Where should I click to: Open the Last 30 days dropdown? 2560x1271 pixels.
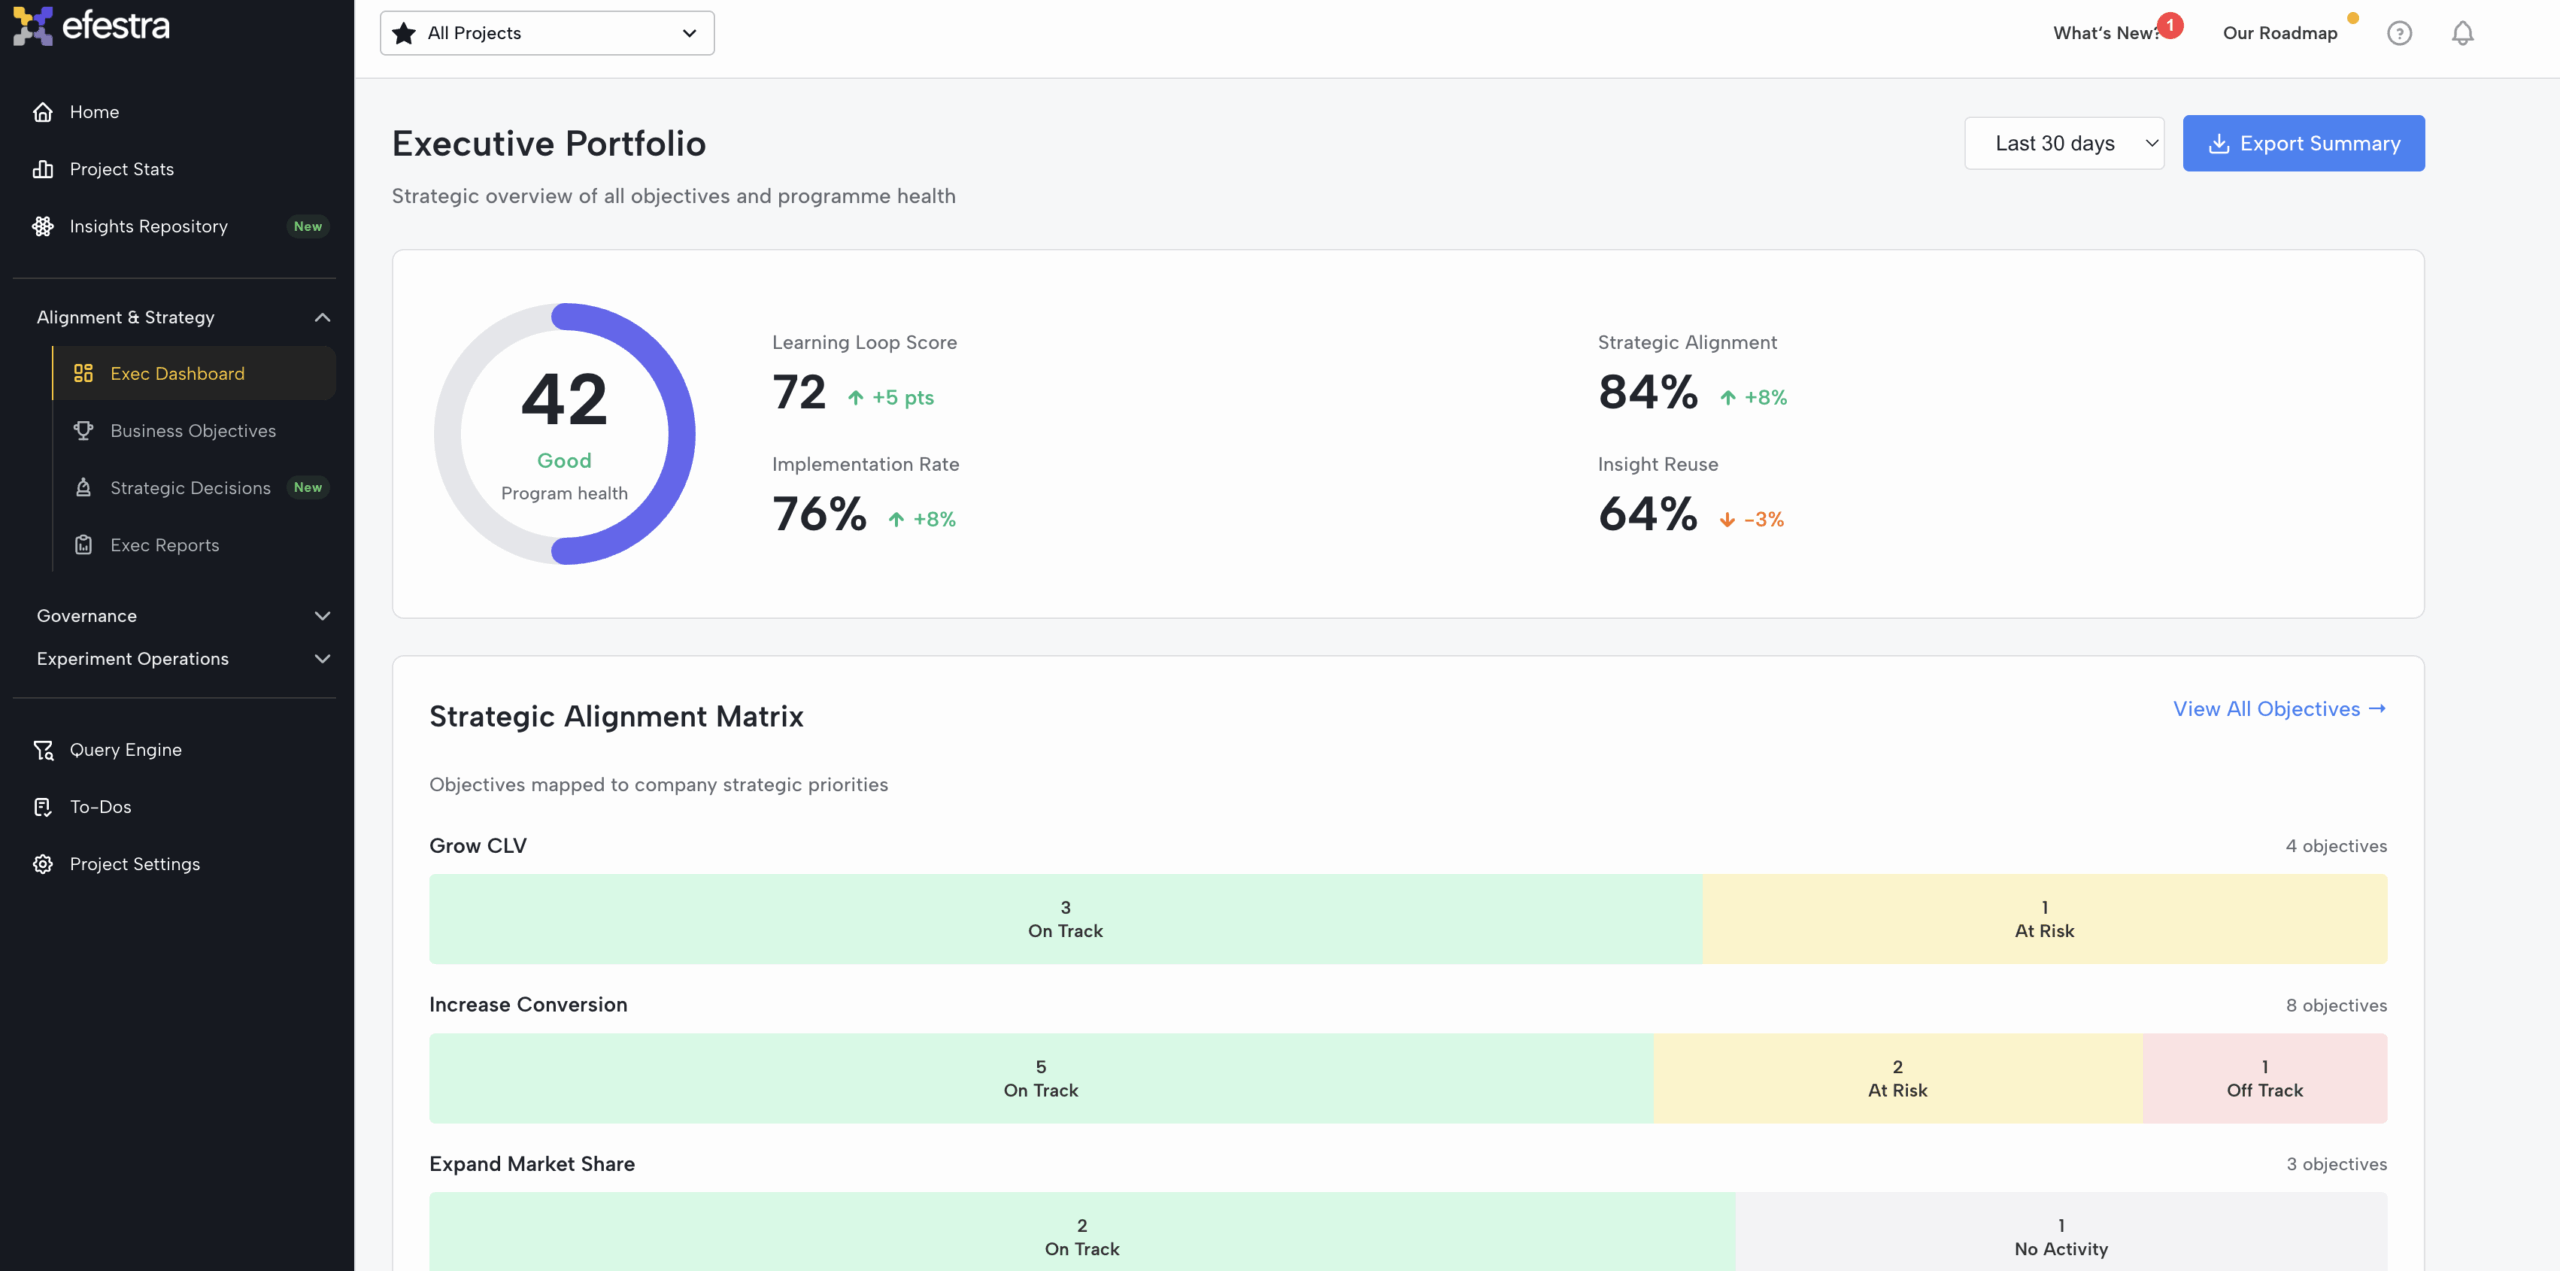2064,143
